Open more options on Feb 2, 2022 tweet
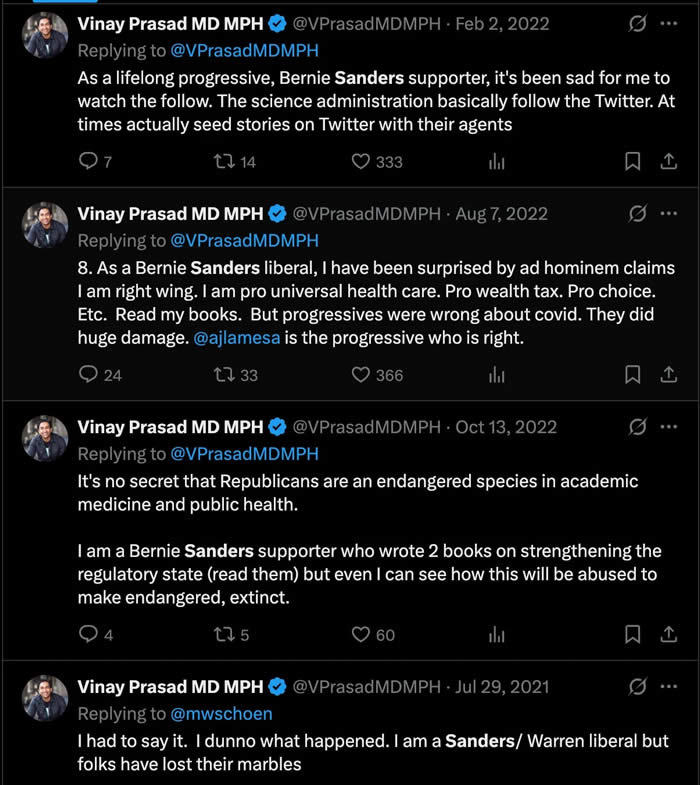 tap(669, 24)
